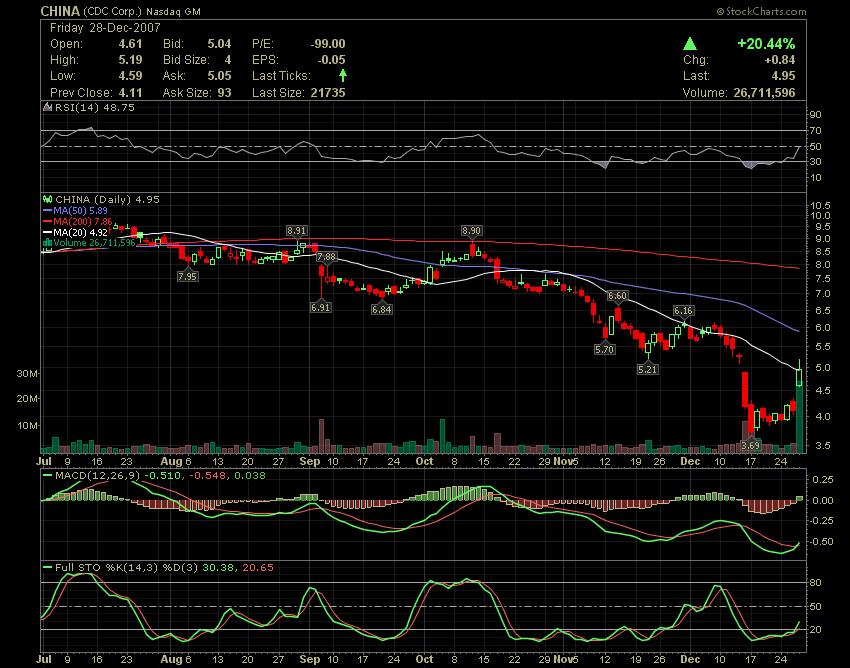Click the candlestick icon beside CHINA (Daily)
850x668 pixels.
tap(48, 200)
